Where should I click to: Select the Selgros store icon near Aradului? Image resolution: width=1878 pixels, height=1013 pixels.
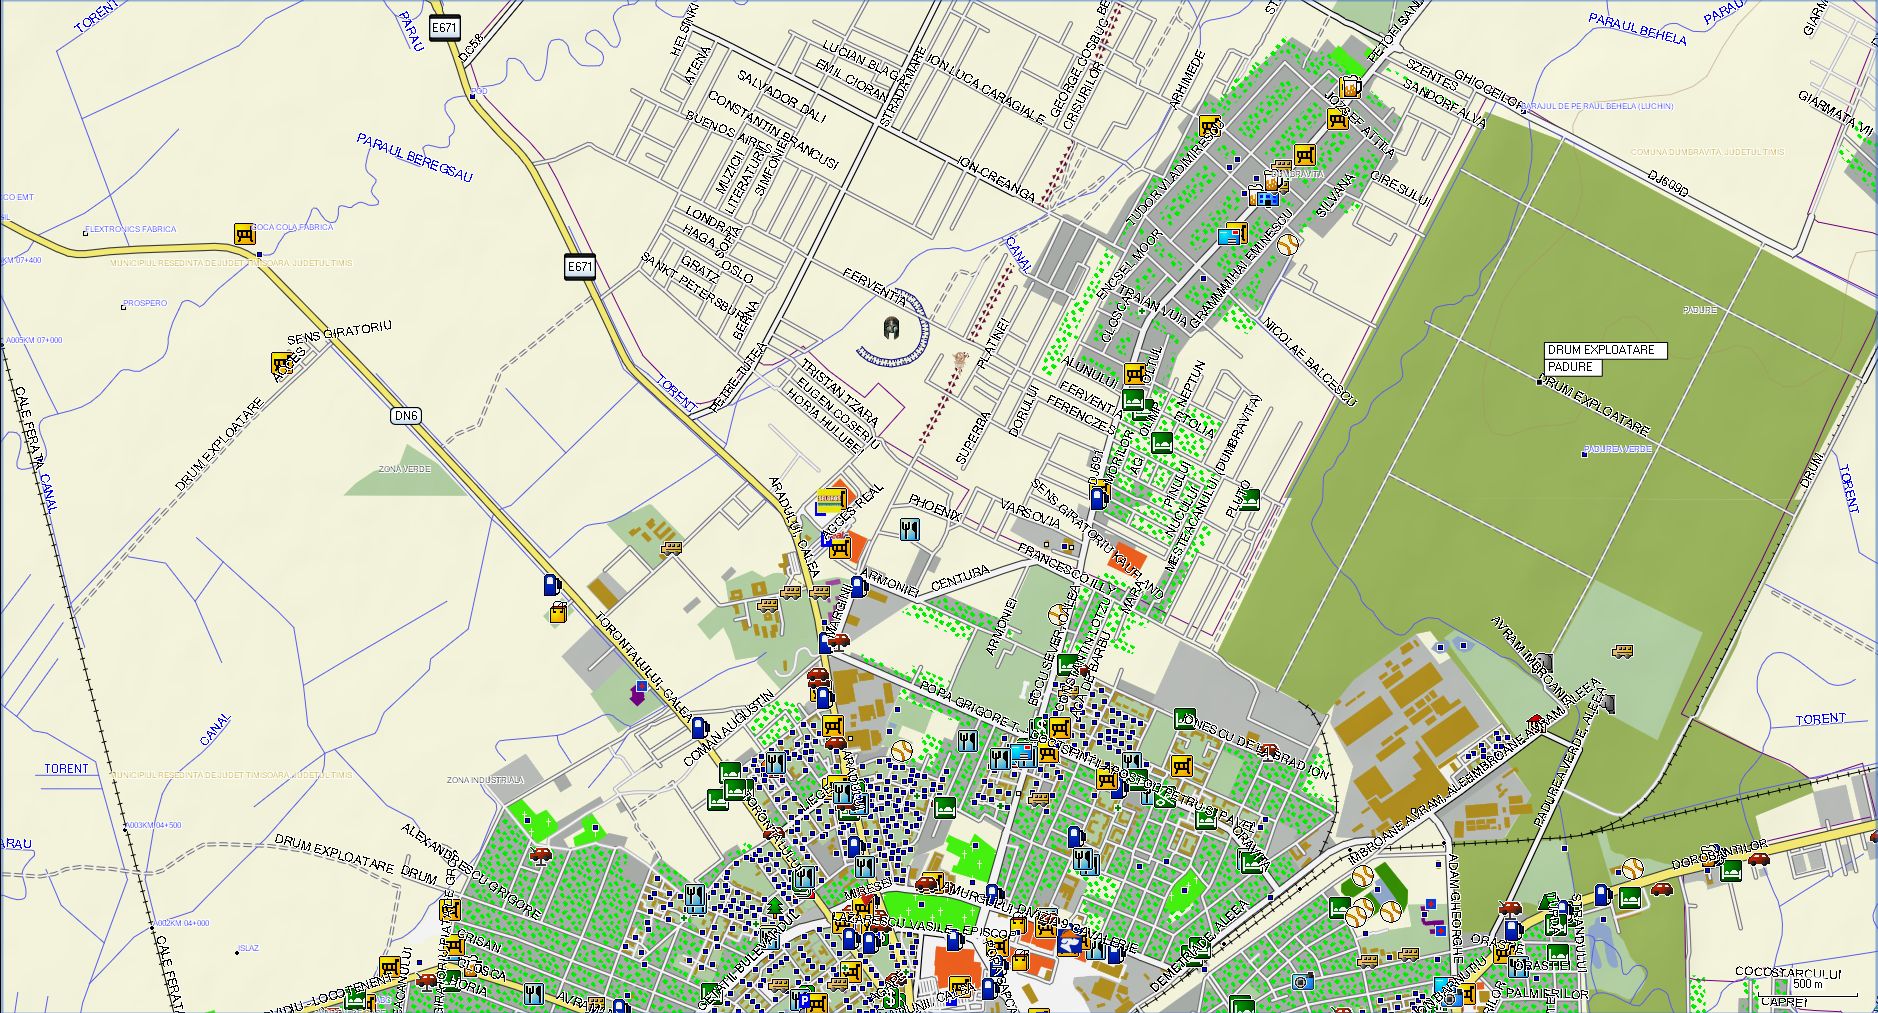pyautogui.click(x=830, y=497)
